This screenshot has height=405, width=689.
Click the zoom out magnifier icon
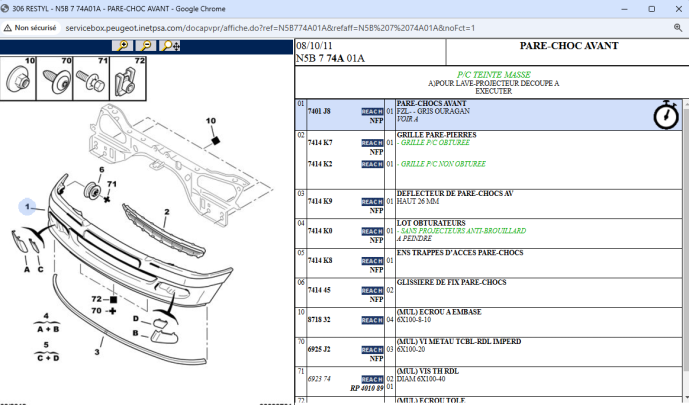point(146,45)
